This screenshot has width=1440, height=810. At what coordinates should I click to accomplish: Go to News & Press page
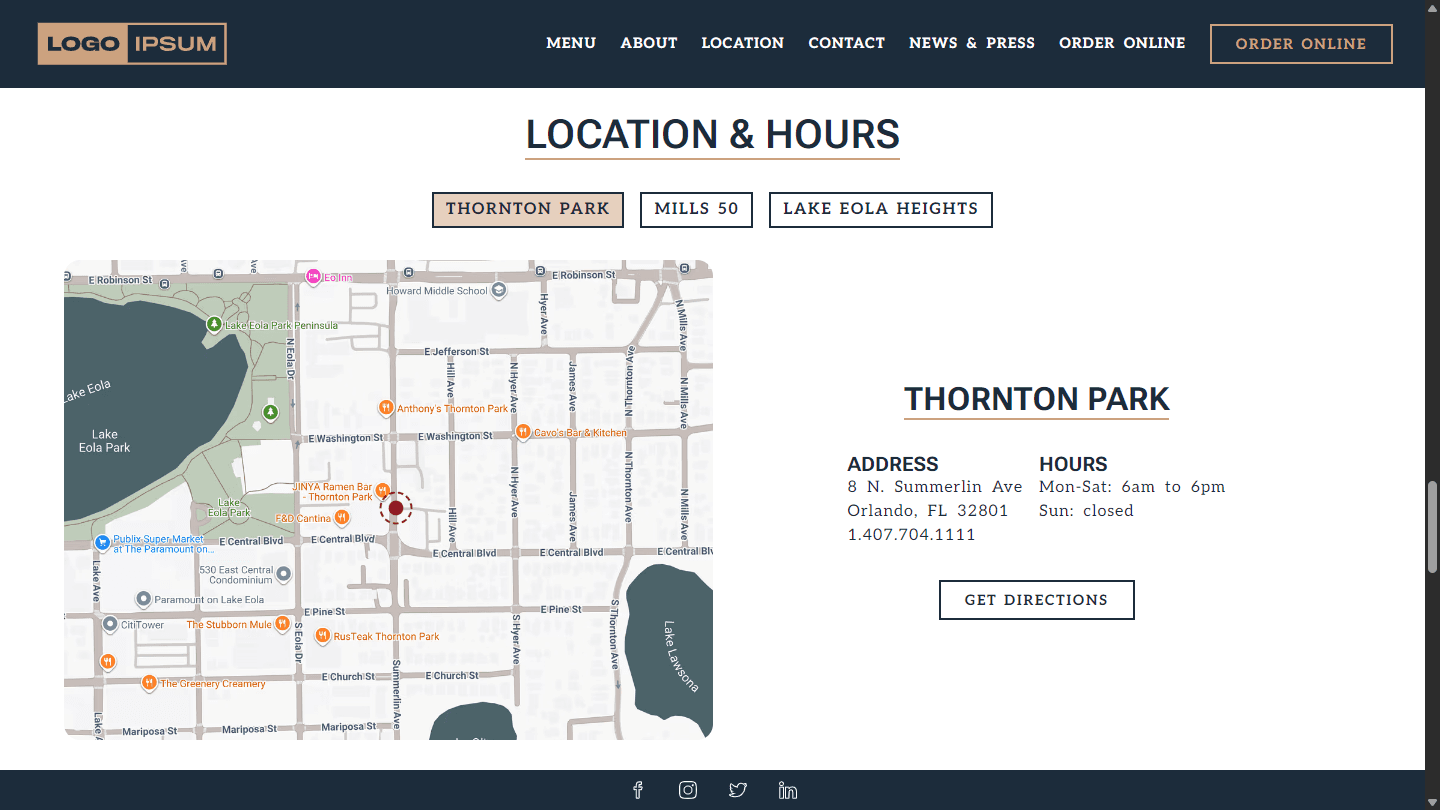point(971,43)
